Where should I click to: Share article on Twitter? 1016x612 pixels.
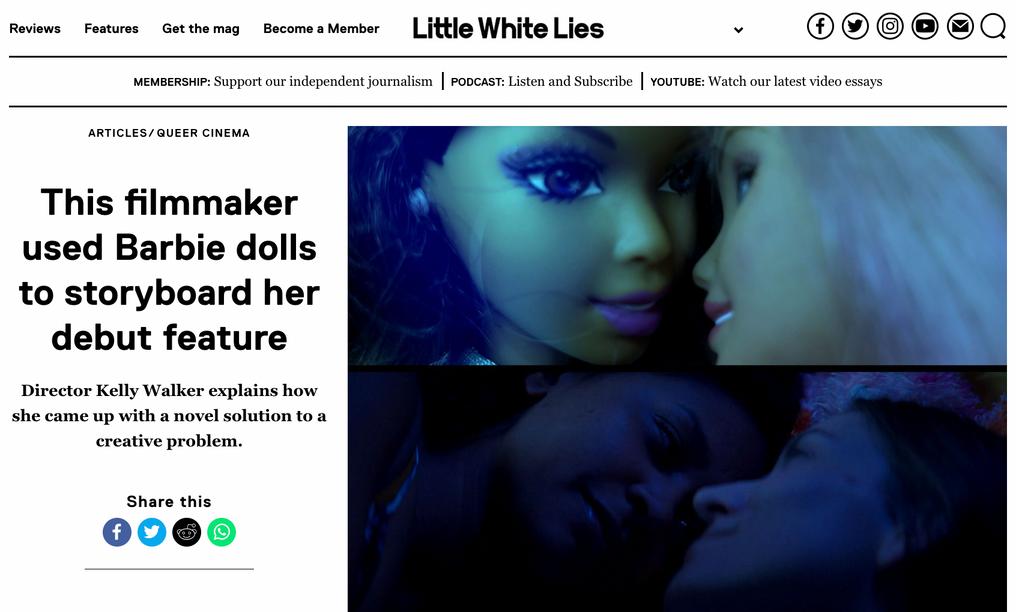[152, 532]
